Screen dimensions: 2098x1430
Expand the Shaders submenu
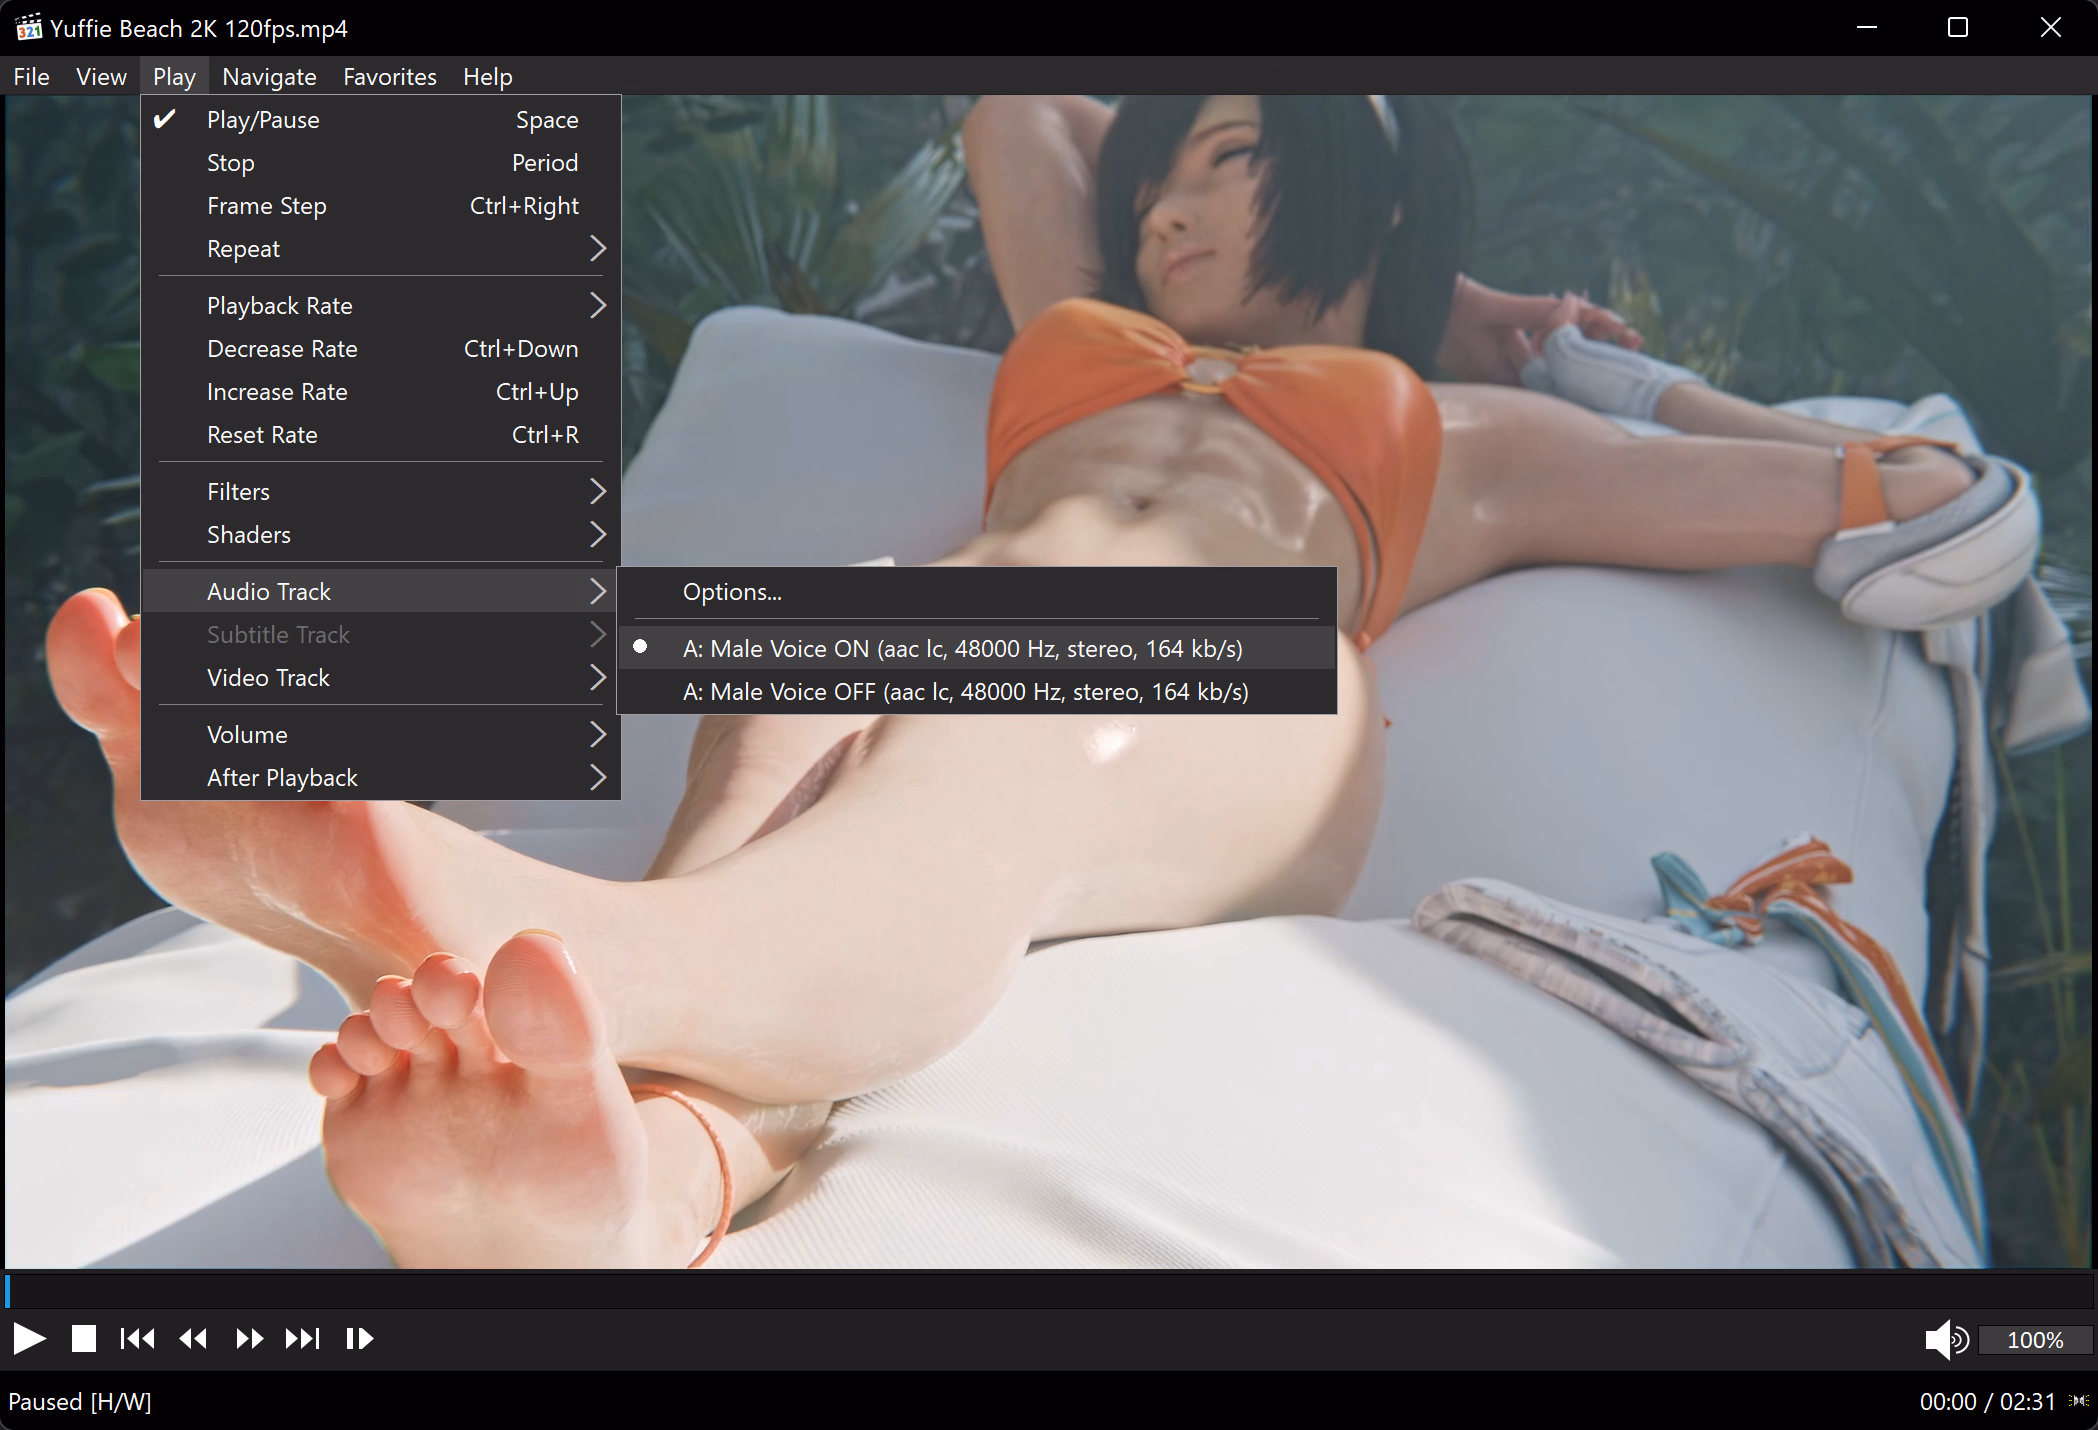coord(381,535)
